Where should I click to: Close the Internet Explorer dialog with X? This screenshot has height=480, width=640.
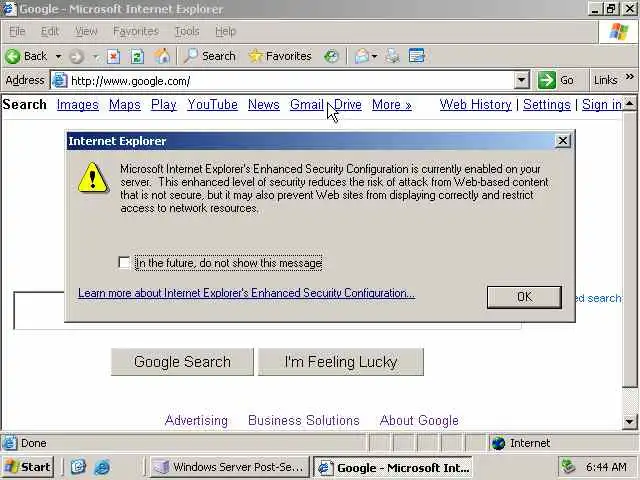click(562, 141)
